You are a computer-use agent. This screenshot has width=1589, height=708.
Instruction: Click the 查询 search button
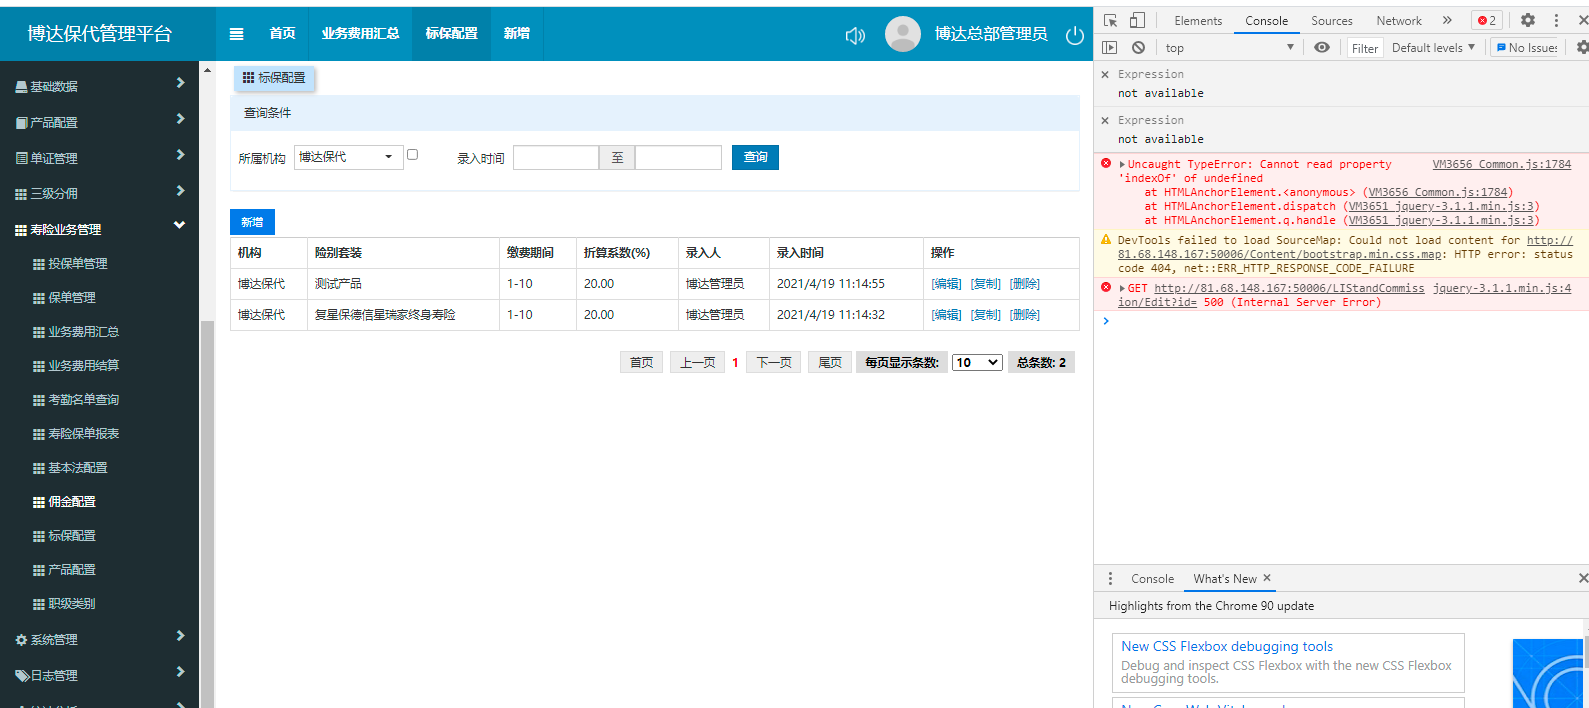coord(755,157)
